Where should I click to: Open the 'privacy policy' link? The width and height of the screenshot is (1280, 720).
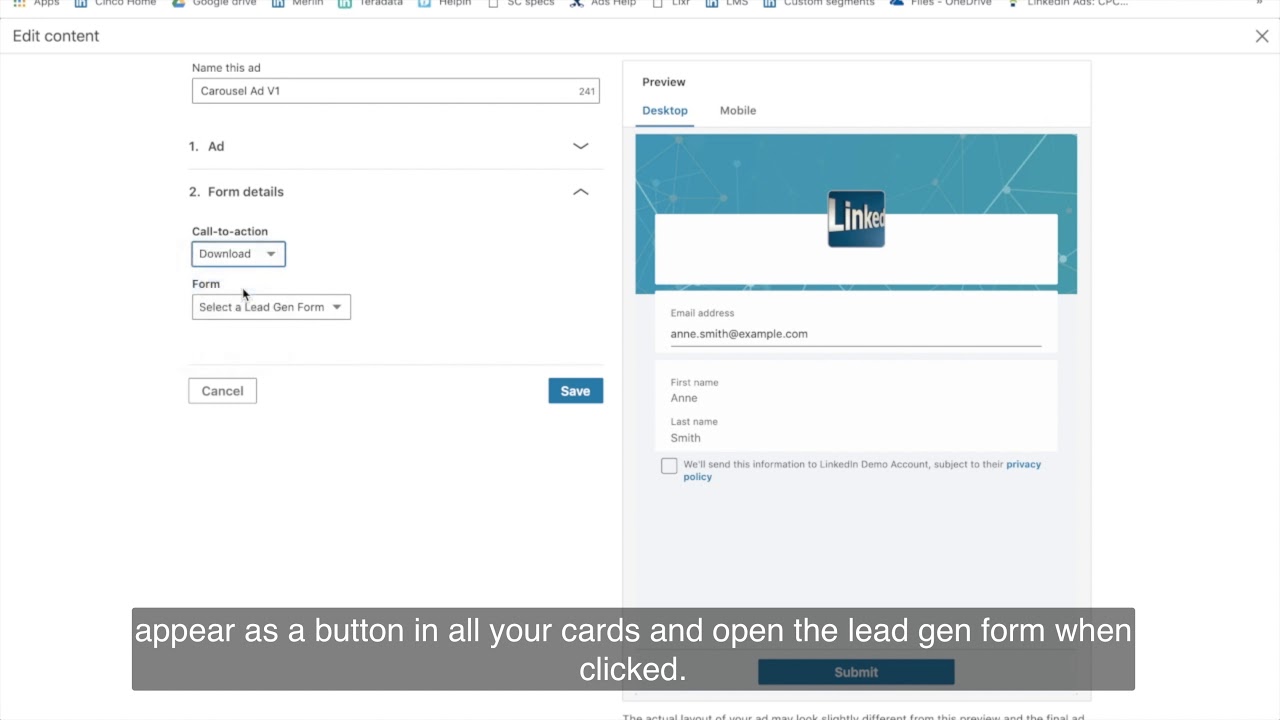(1023, 464)
